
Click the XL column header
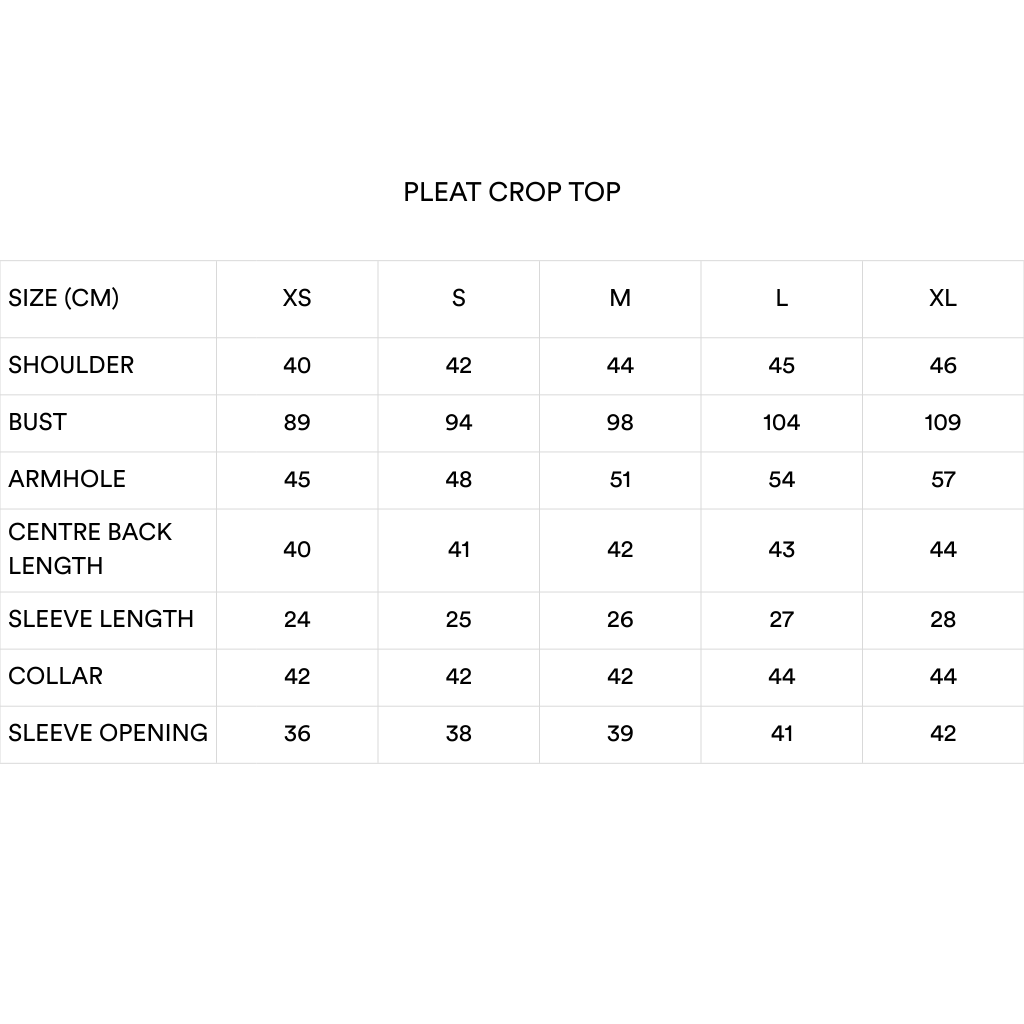(943, 298)
